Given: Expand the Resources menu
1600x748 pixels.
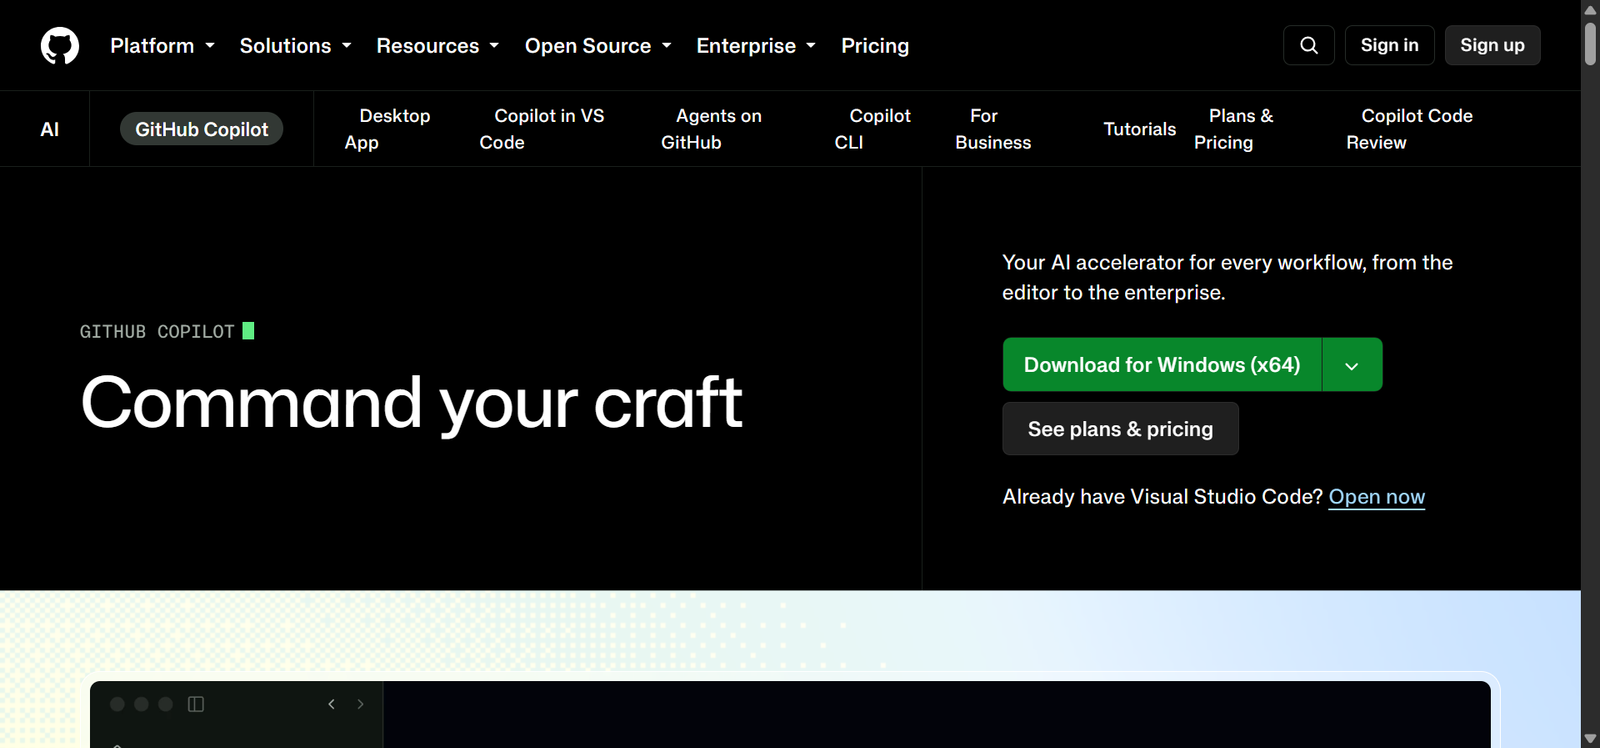Looking at the screenshot, I should [x=438, y=46].
